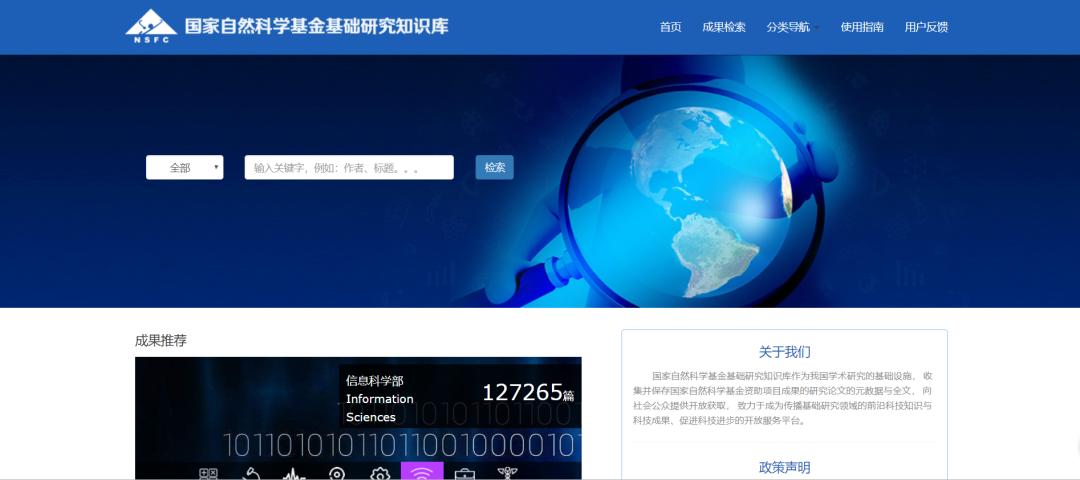Select the calculator math sciences icon
This screenshot has width=1080, height=480.
point(208,473)
